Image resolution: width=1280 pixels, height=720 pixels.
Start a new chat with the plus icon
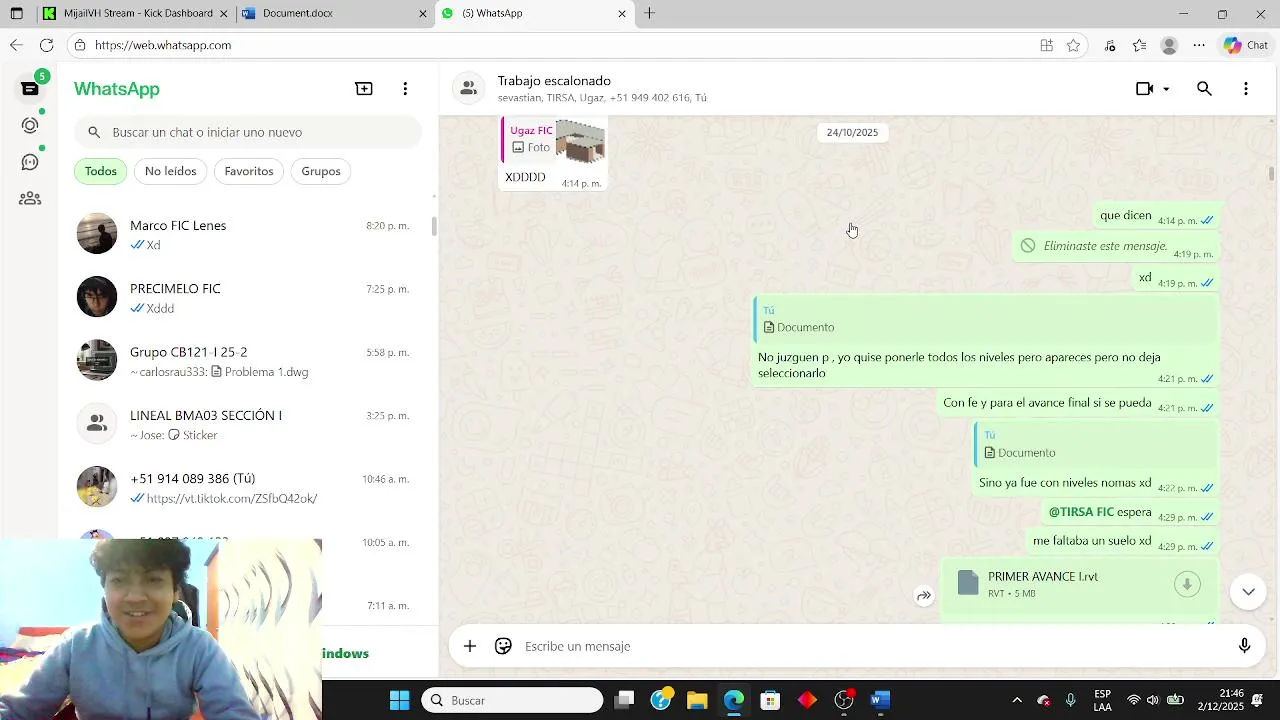364,89
